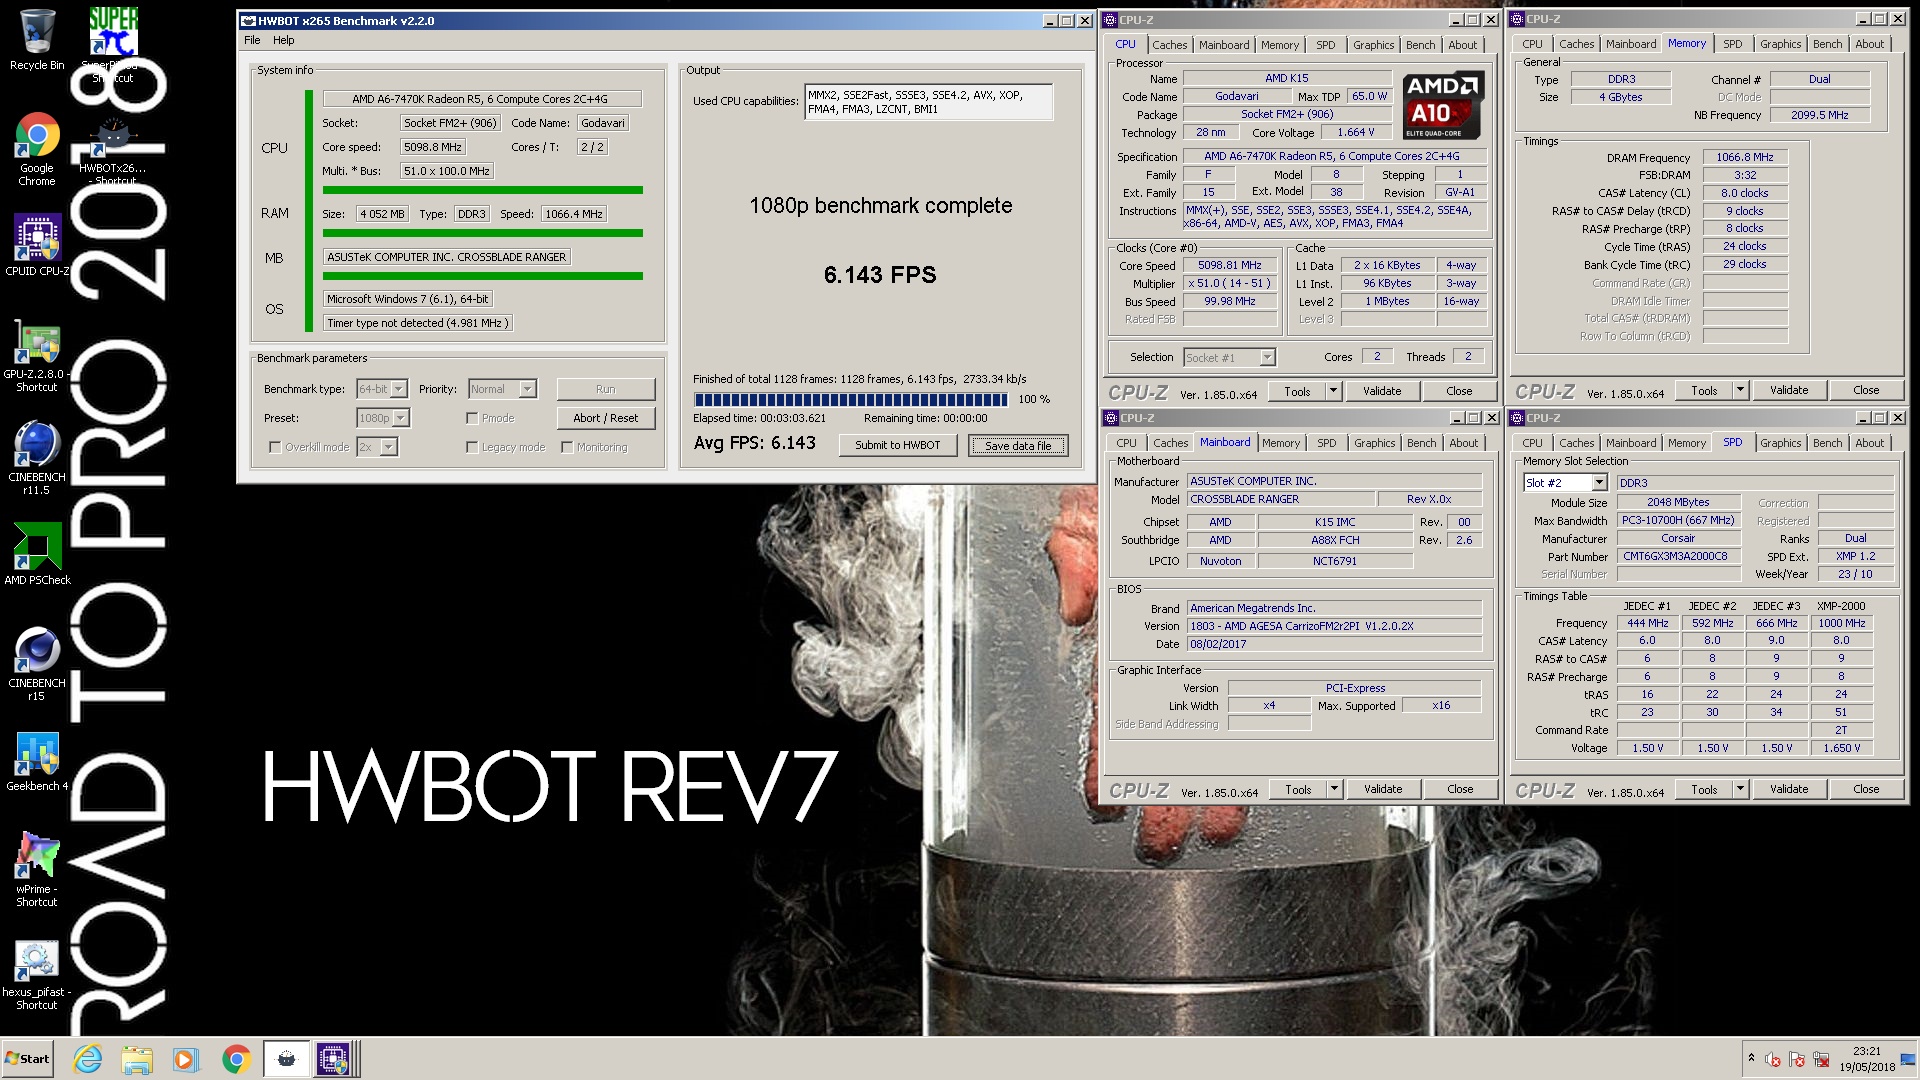Open the Recycle Bin desktop icon
Image resolution: width=1920 pixels, height=1080 pixels.
coord(37,40)
